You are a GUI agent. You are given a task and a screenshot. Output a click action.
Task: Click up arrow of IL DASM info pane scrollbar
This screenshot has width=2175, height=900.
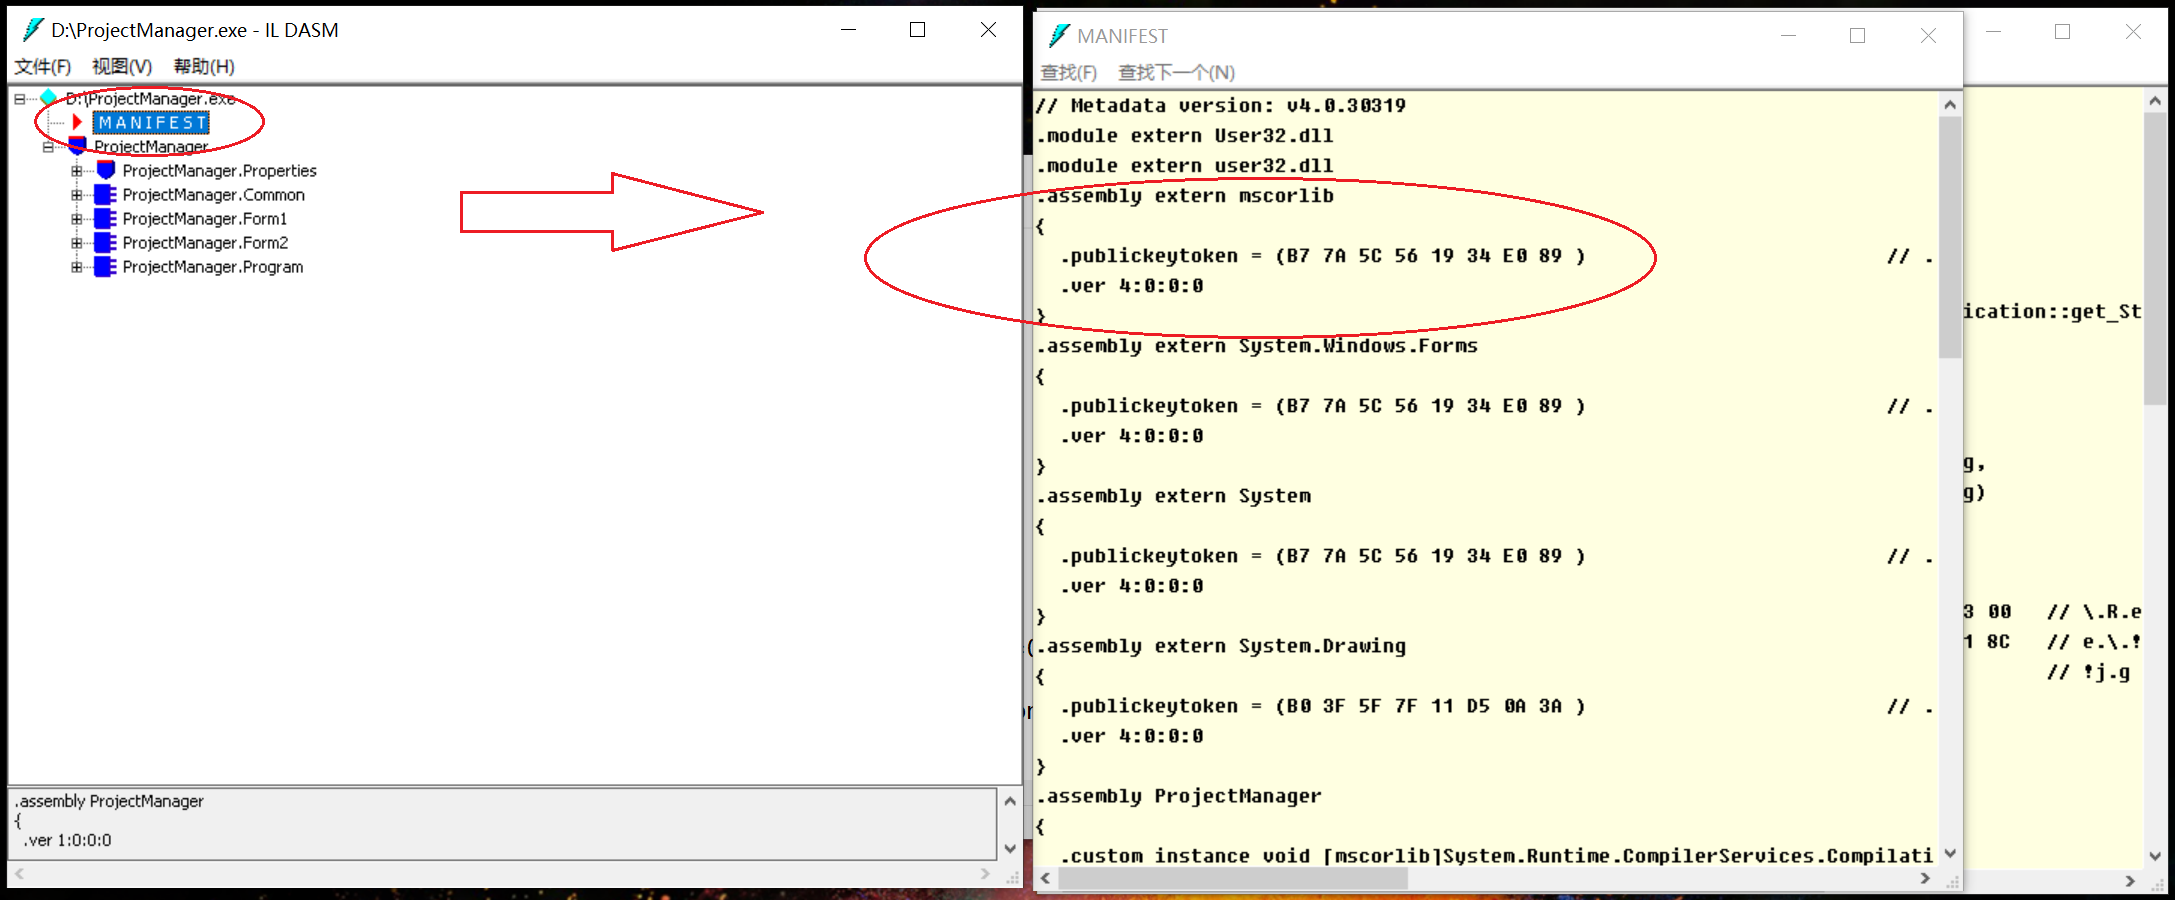click(1010, 801)
